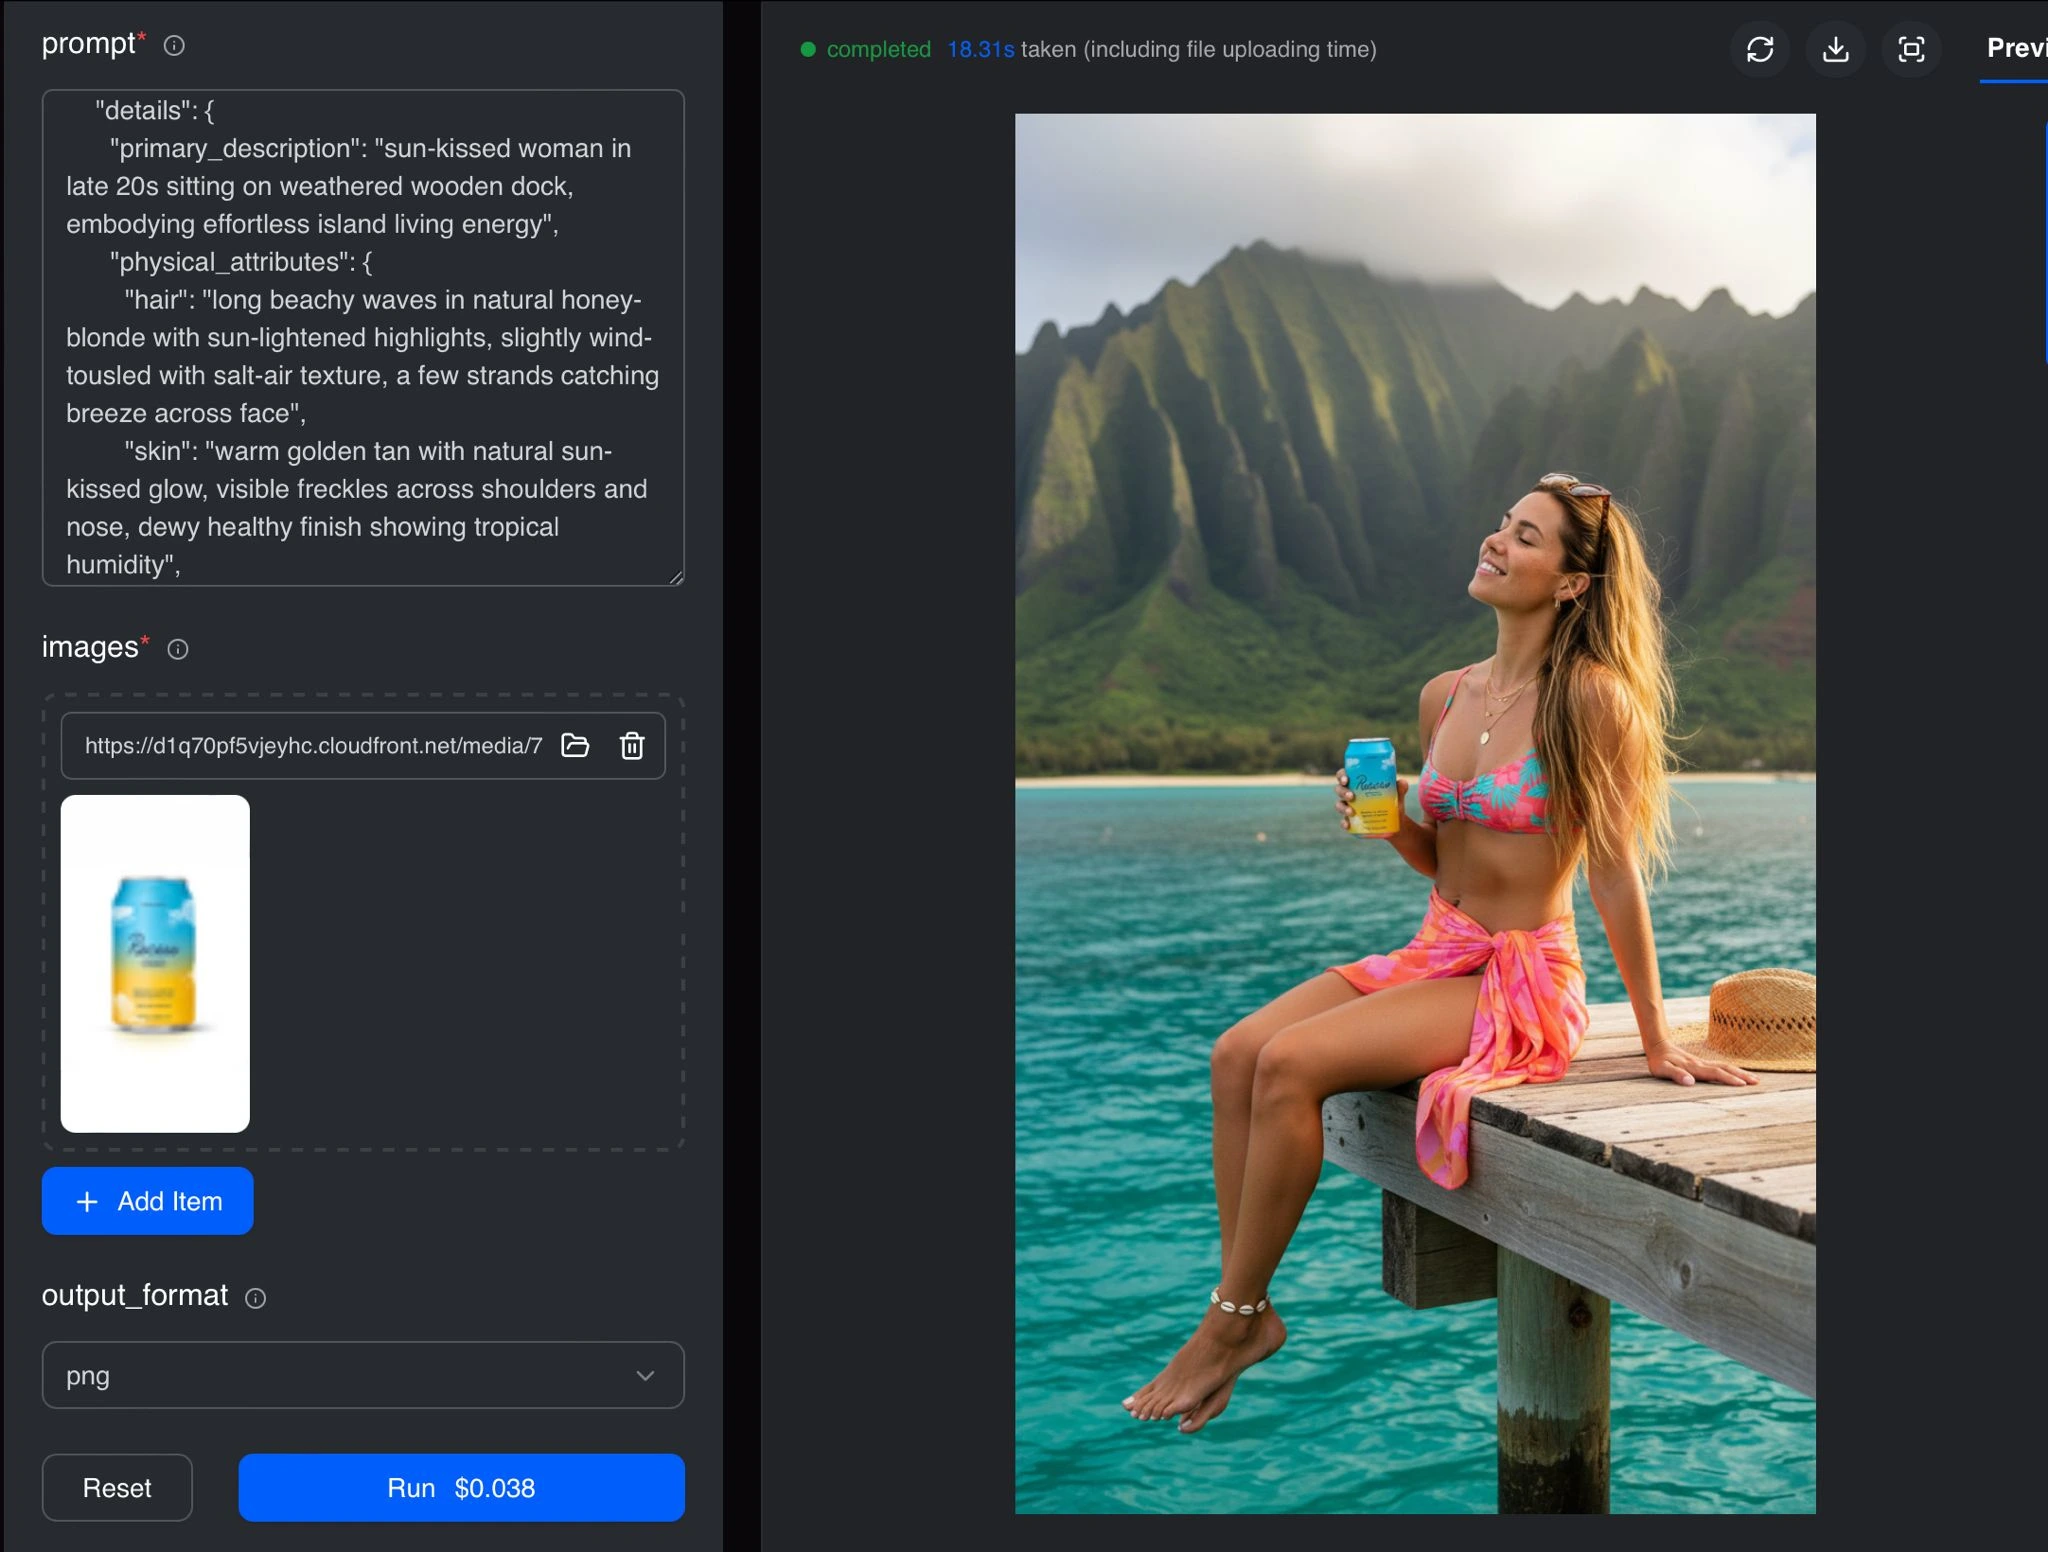Click the image URL input field

point(312,746)
